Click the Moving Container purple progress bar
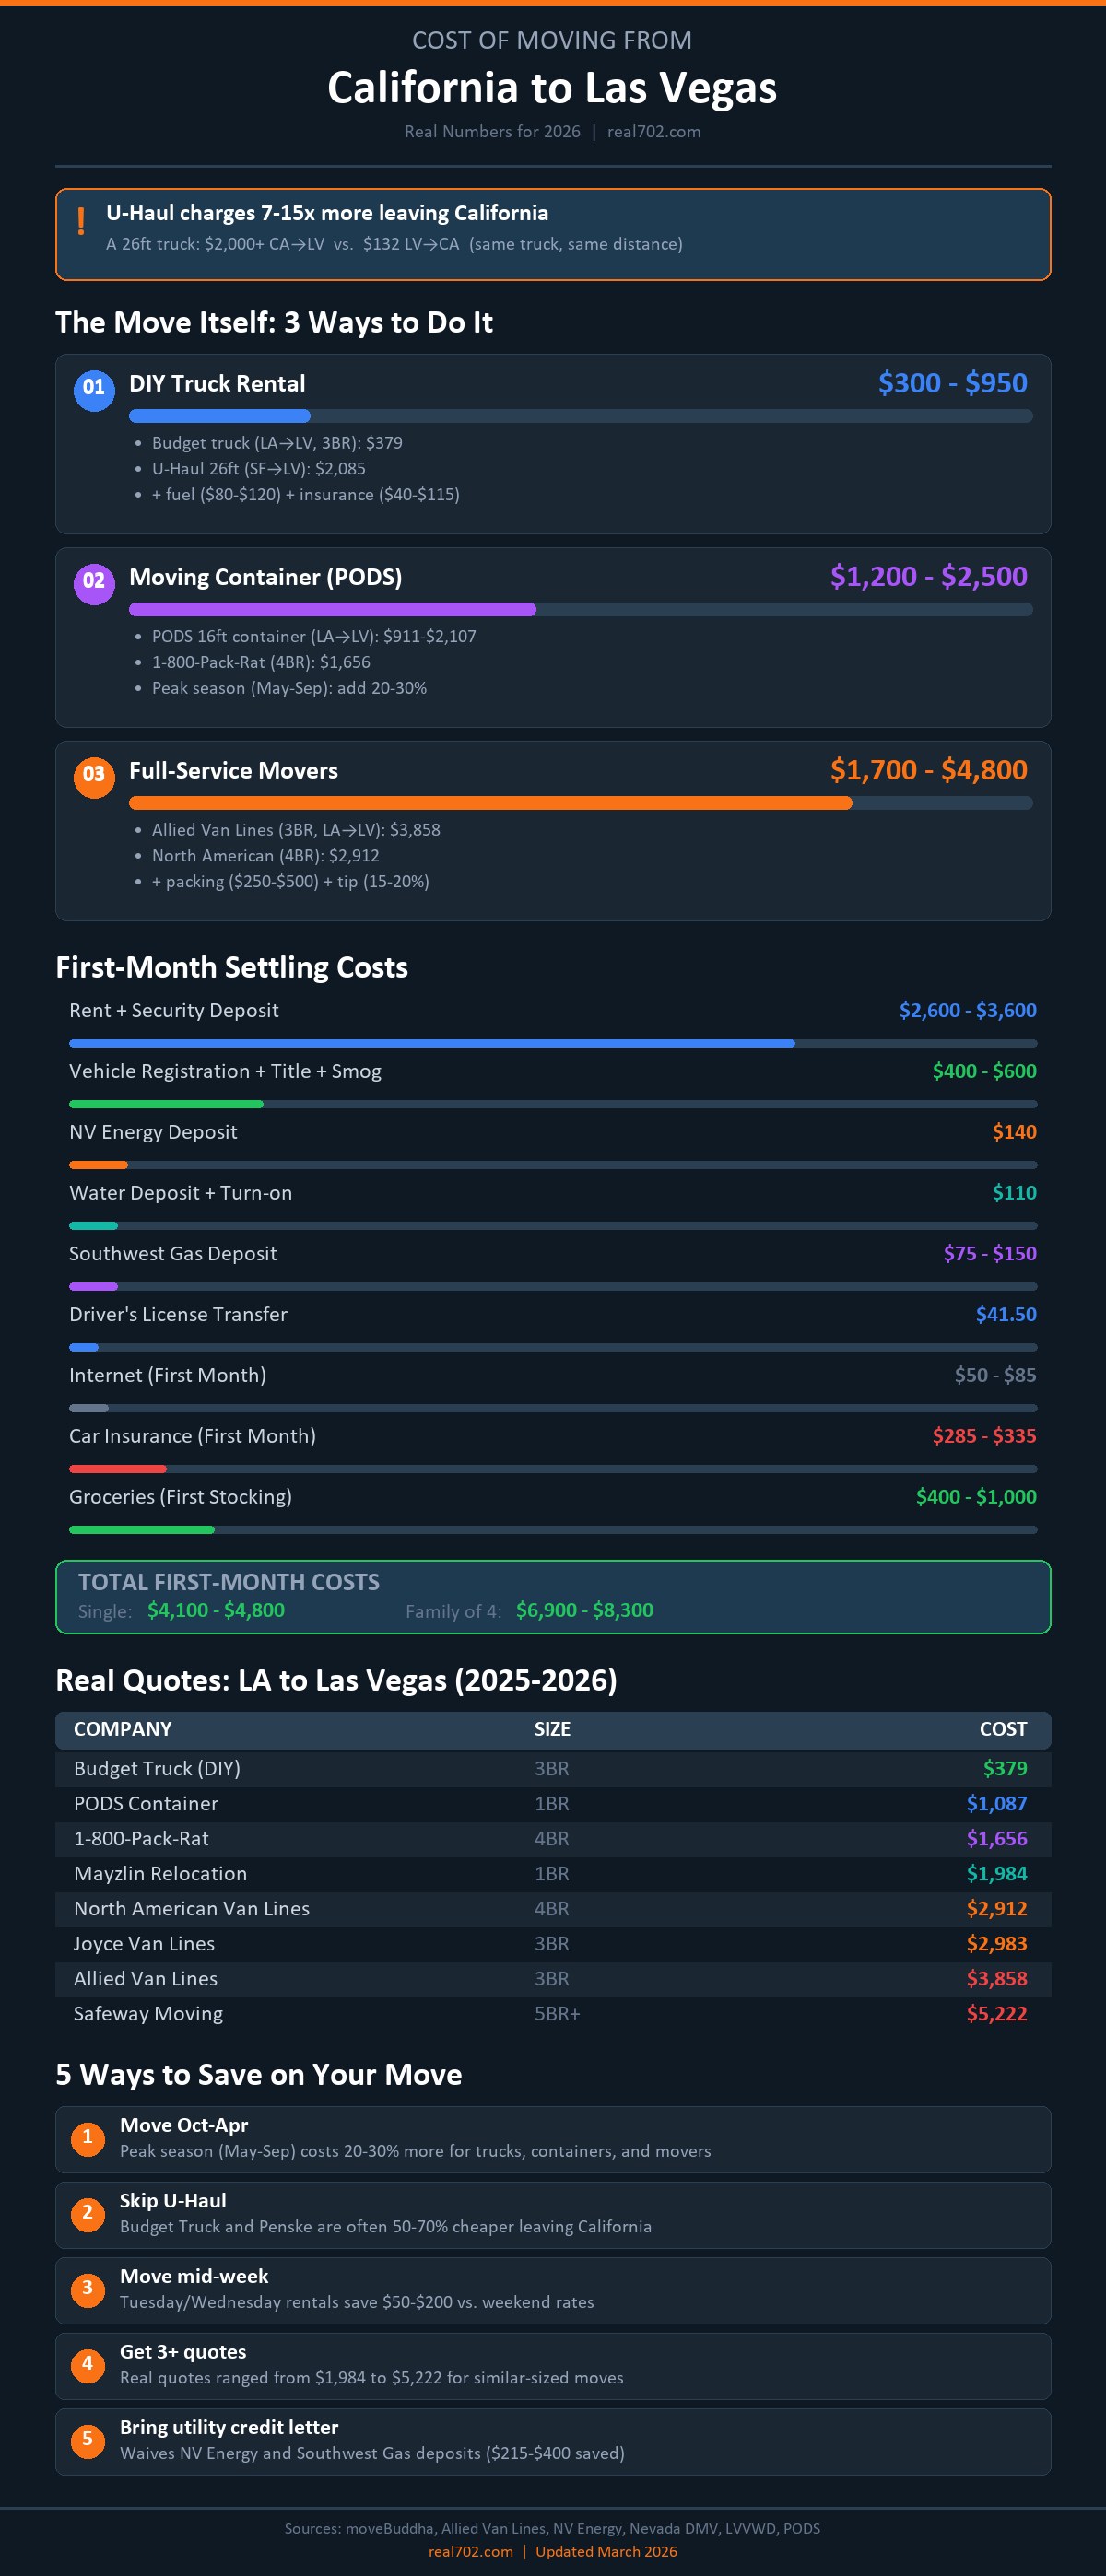The image size is (1106, 2576). (332, 609)
